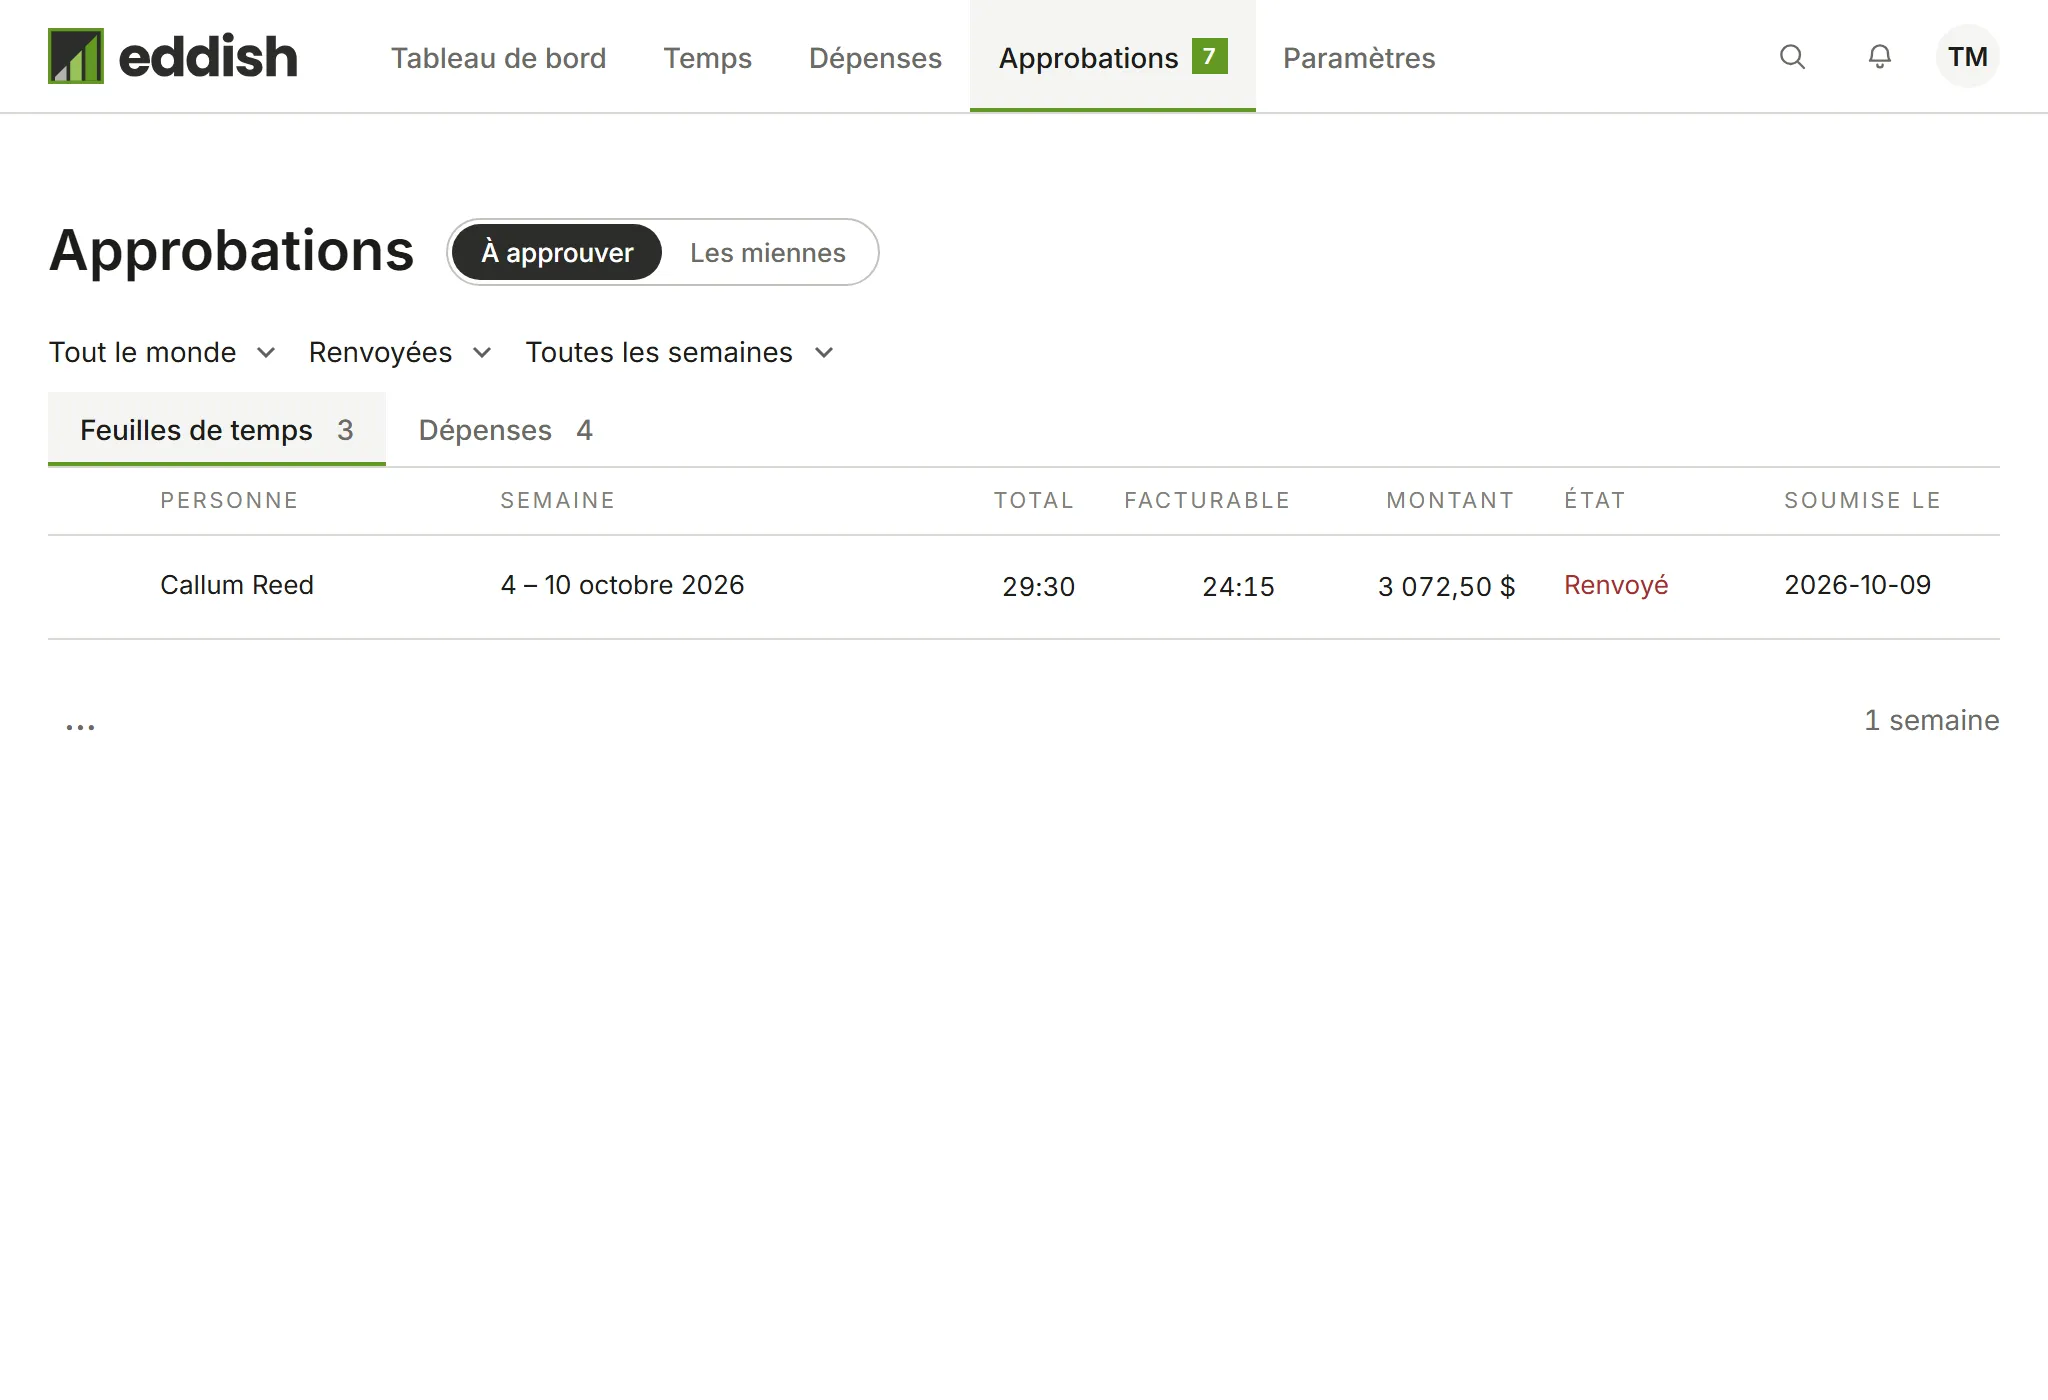
Task: Click the week 4 – 10 octobre 2026
Action: [x=622, y=585]
